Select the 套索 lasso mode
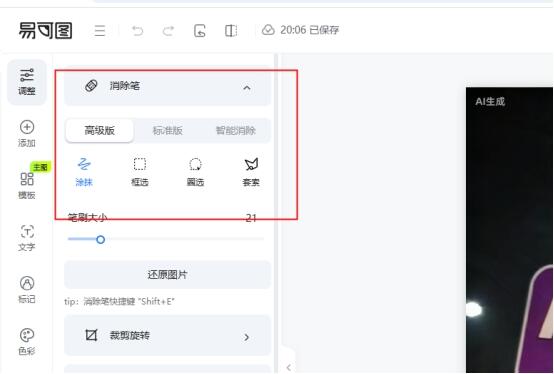This screenshot has width=554, height=374. 251,172
